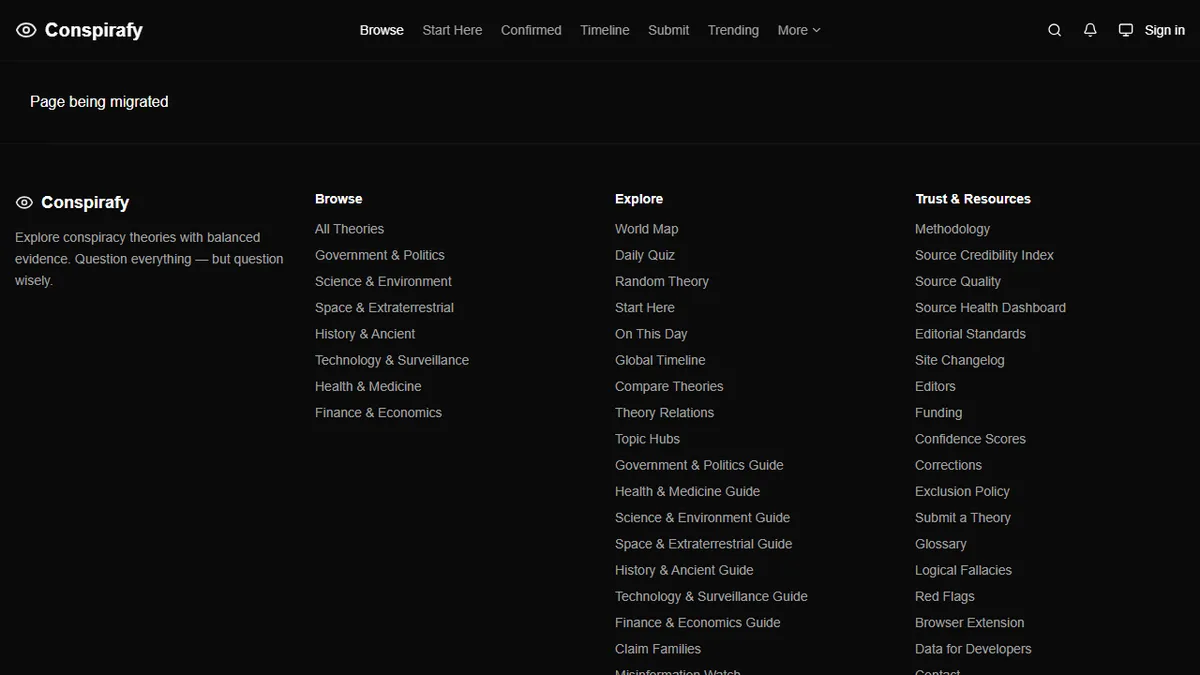Open the All Theories footer link
Image resolution: width=1200 pixels, height=675 pixels.
coord(349,229)
